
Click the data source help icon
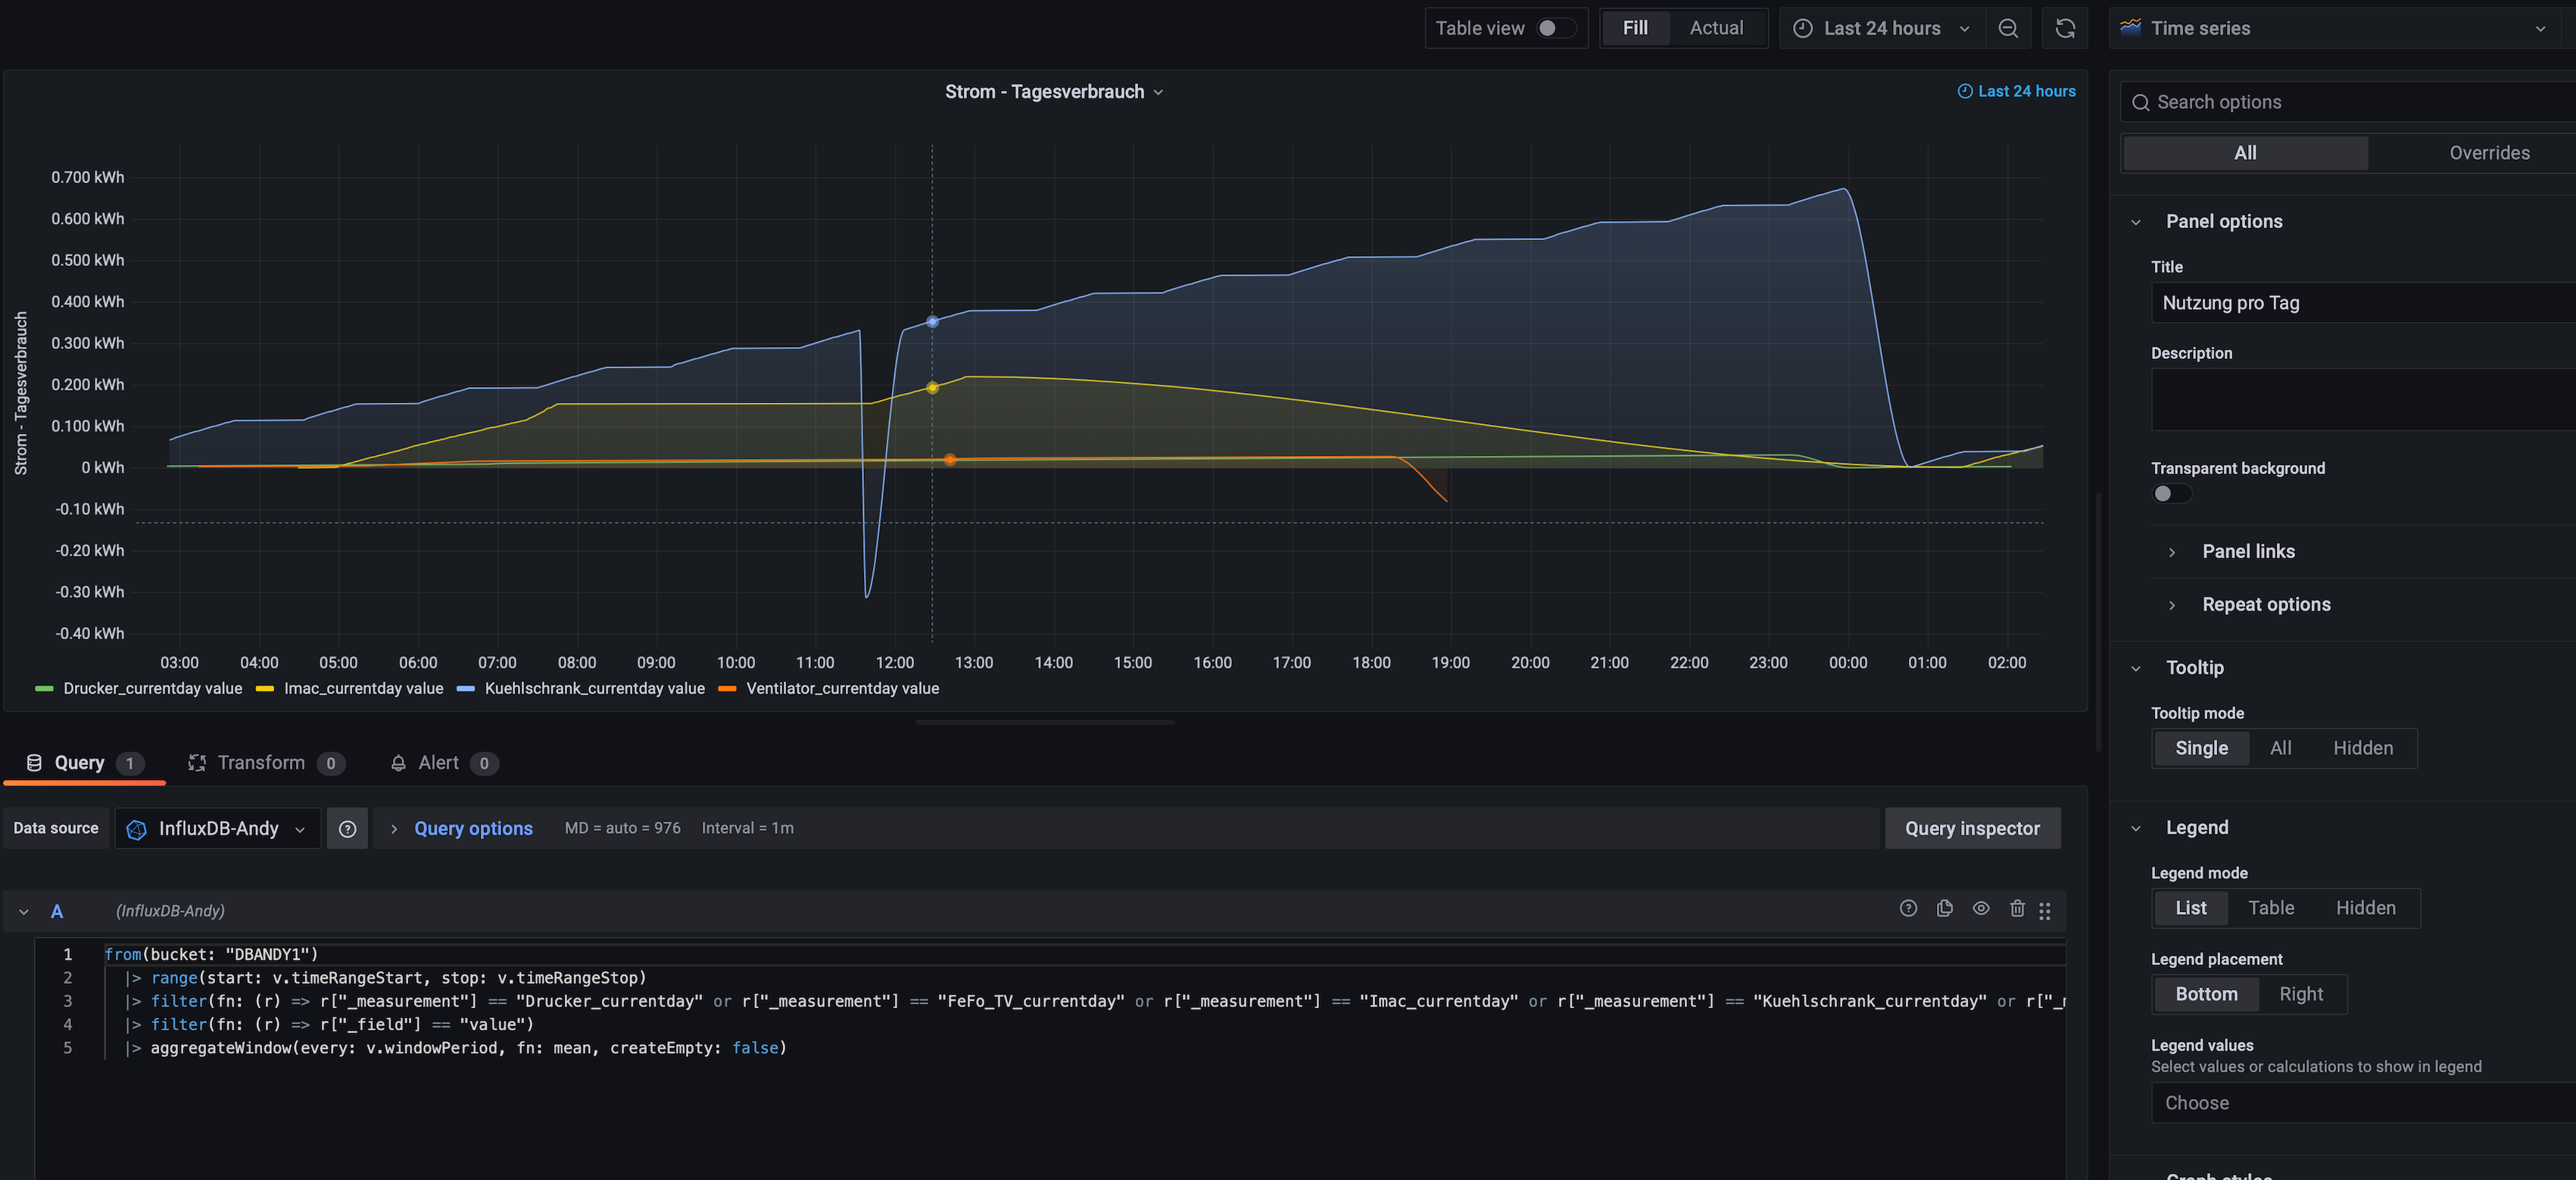coord(347,828)
